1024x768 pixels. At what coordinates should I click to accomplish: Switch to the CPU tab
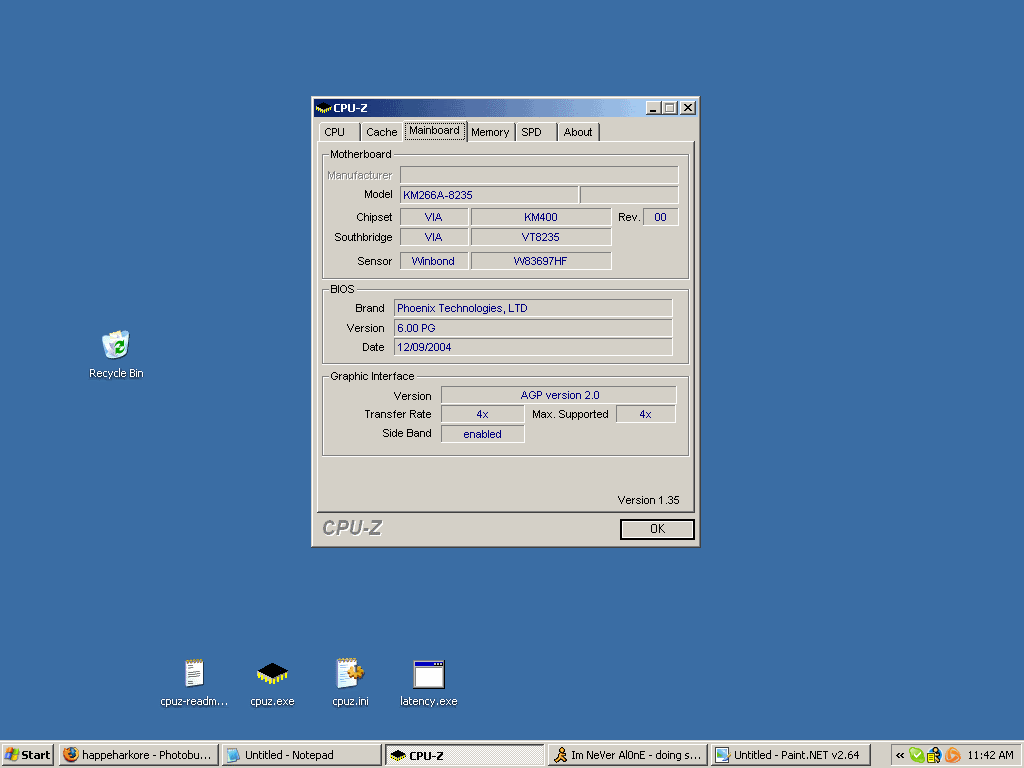pos(335,132)
